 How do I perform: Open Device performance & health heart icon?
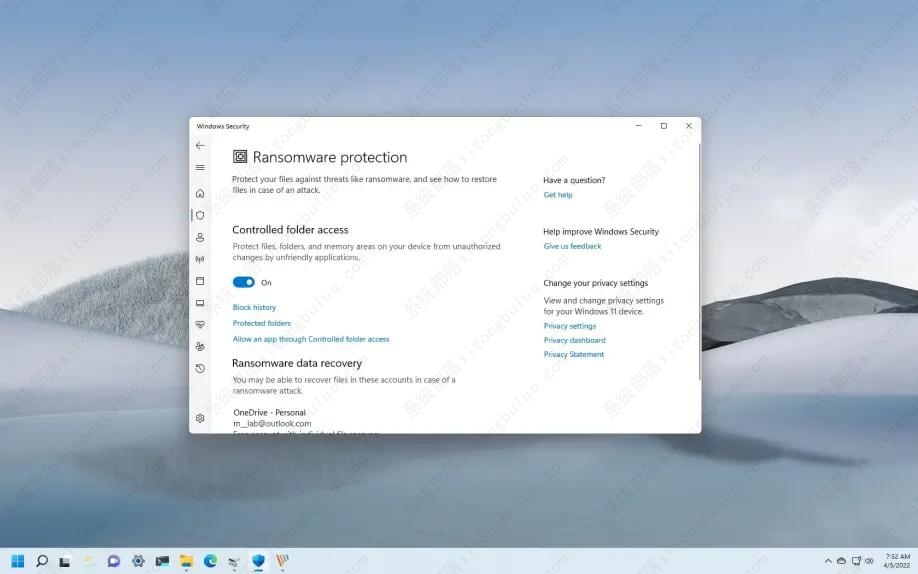[x=200, y=325]
